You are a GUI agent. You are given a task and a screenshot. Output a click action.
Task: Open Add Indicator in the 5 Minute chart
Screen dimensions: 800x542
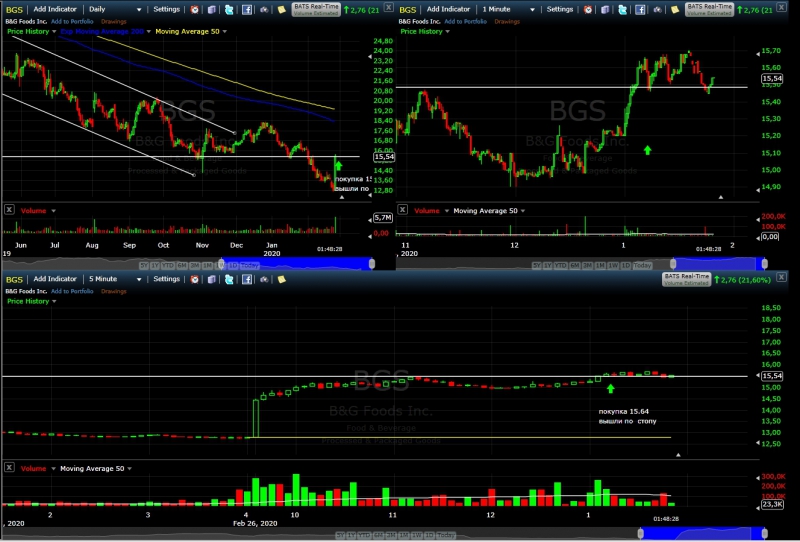coord(55,279)
